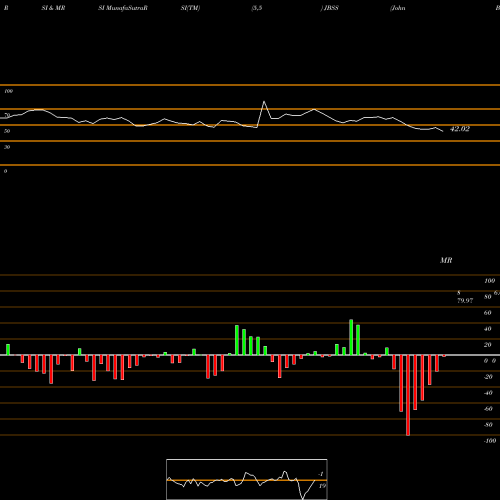Click the 'SI MunafaSutraR' header label
Screen dimensions: 500x500
[x=123, y=8]
